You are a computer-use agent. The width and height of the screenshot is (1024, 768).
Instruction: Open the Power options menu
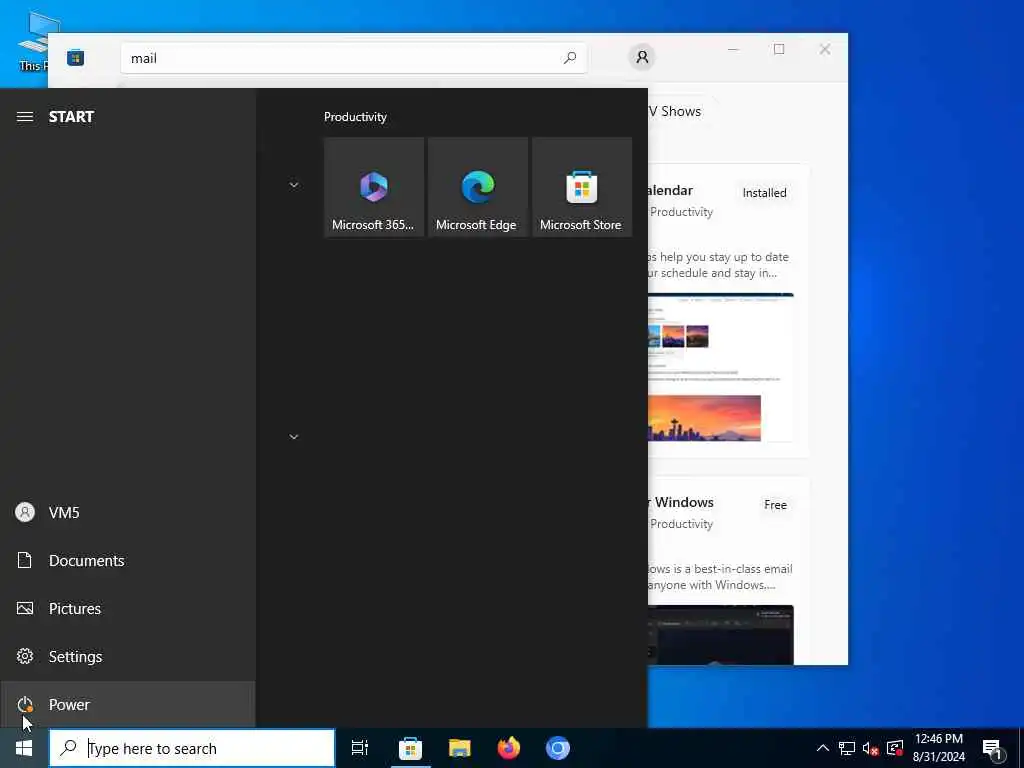tap(127, 705)
